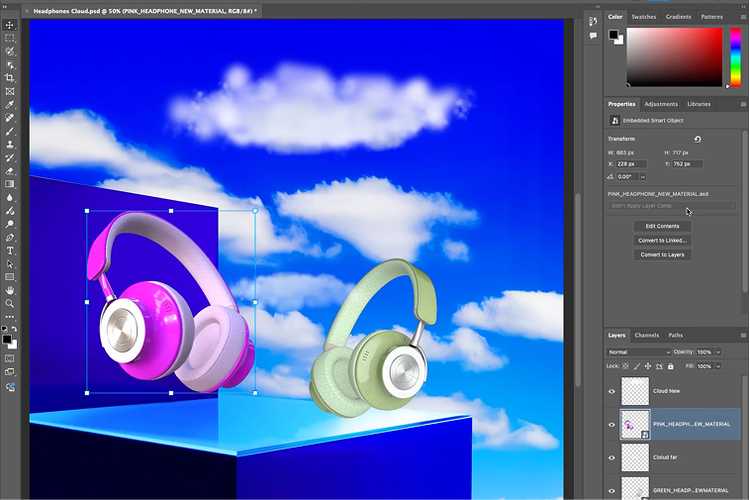The image size is (750, 500).
Task: Pick the Eyedropper tool
Action: pos(10,104)
